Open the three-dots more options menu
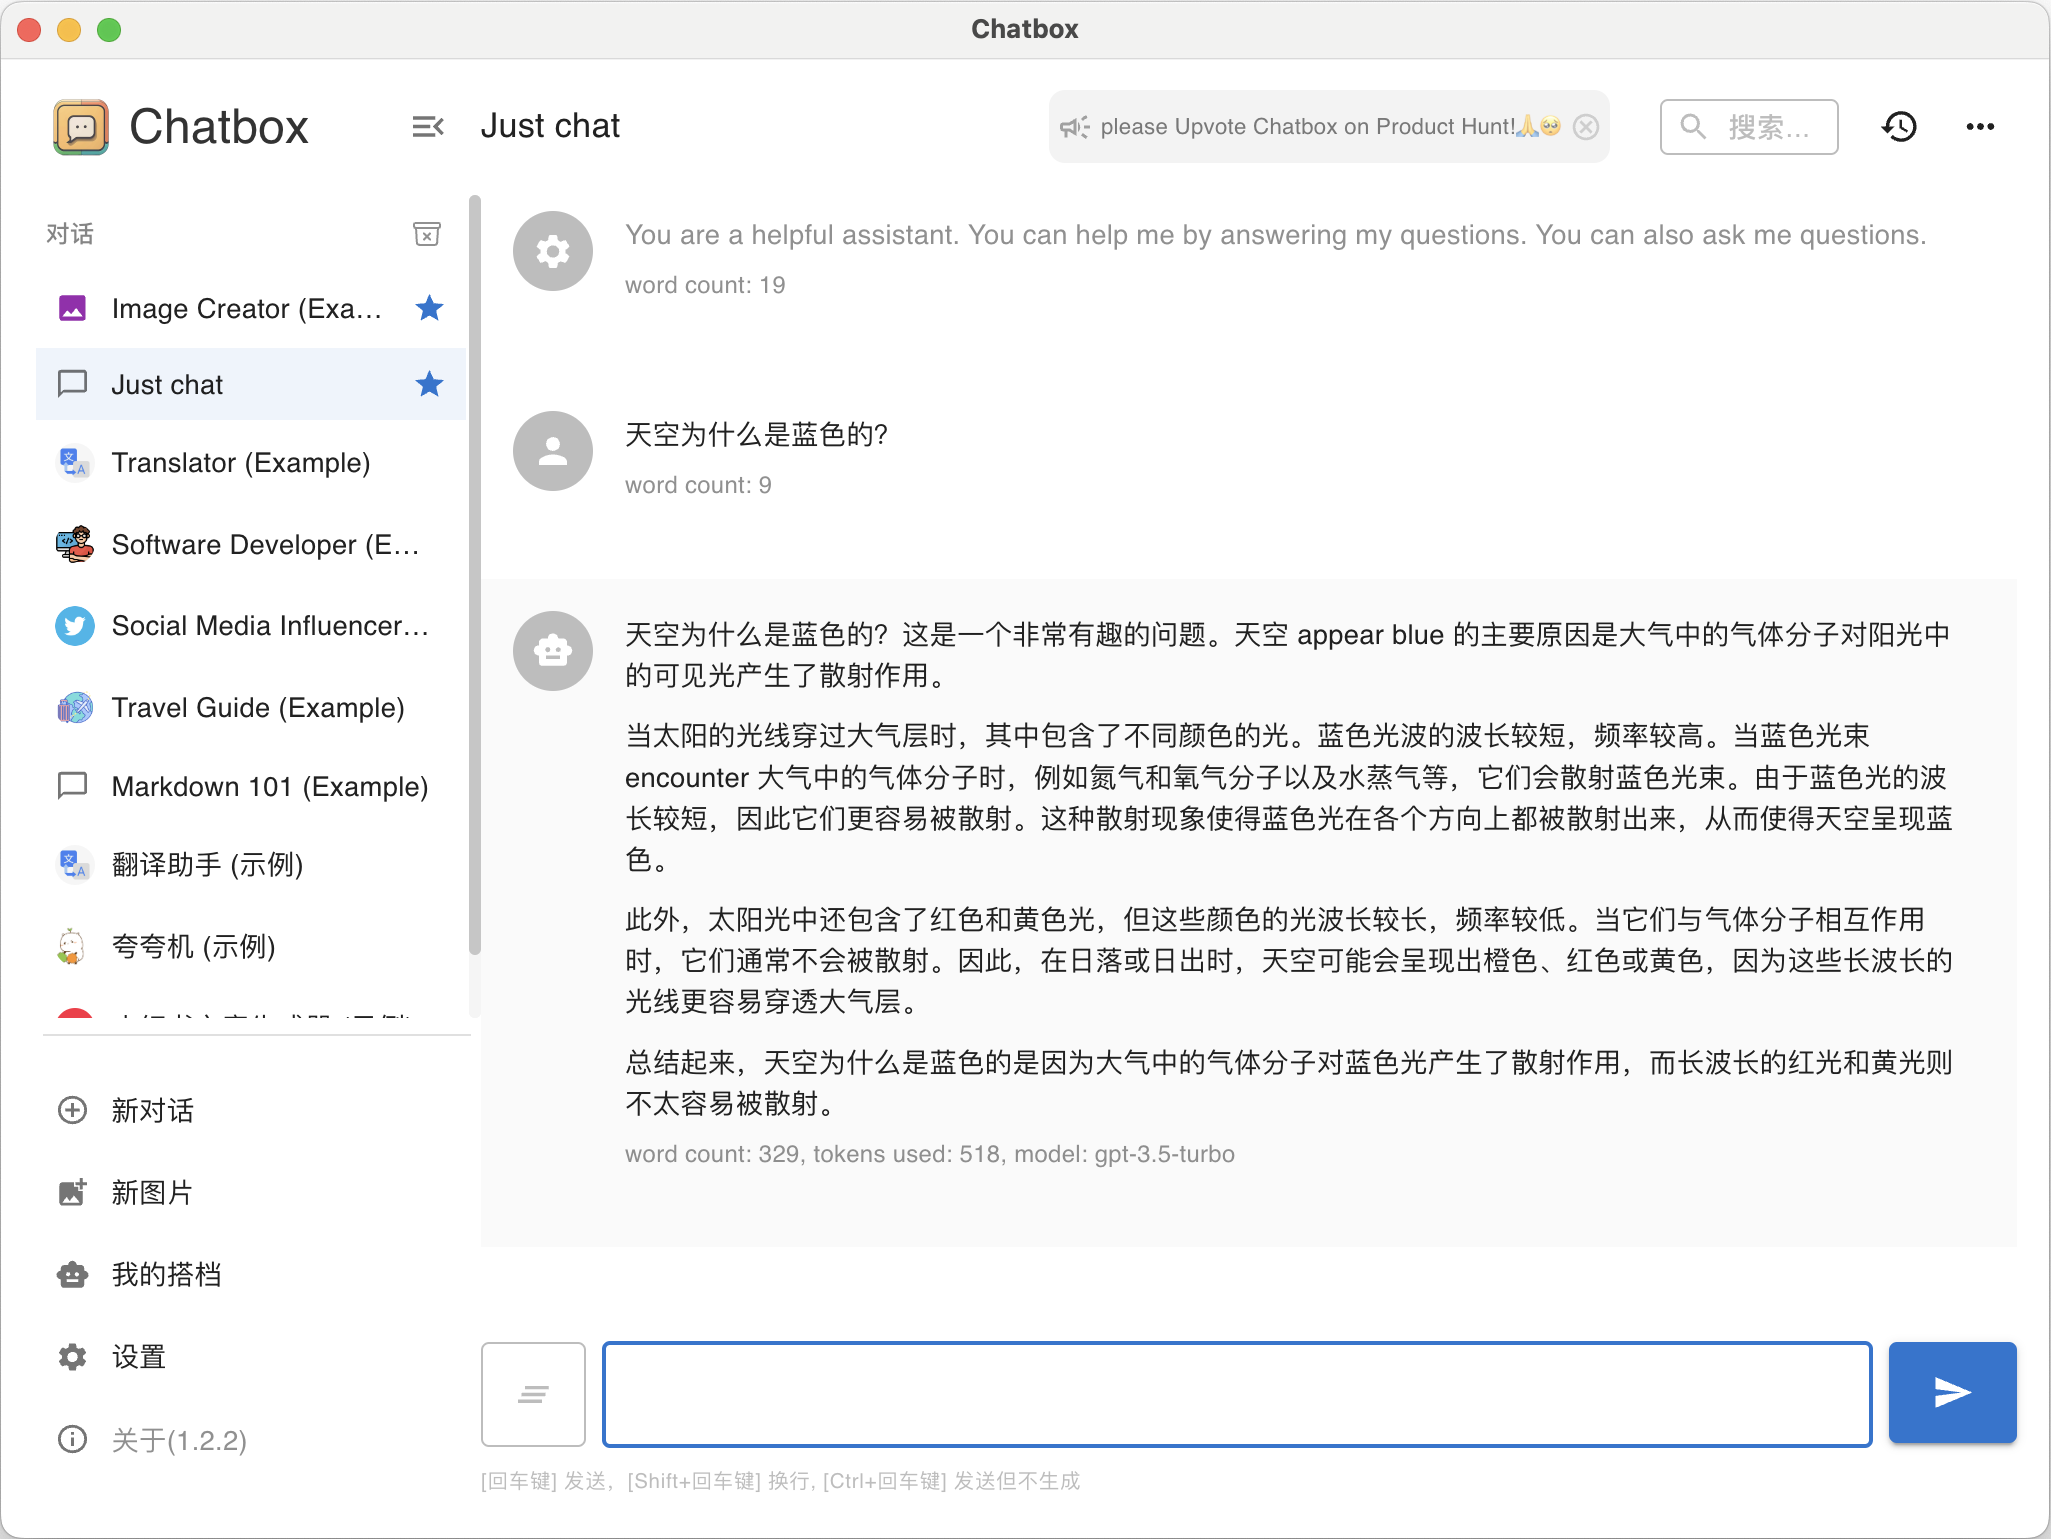Viewport: 2051px width, 1539px height. coord(1979,127)
